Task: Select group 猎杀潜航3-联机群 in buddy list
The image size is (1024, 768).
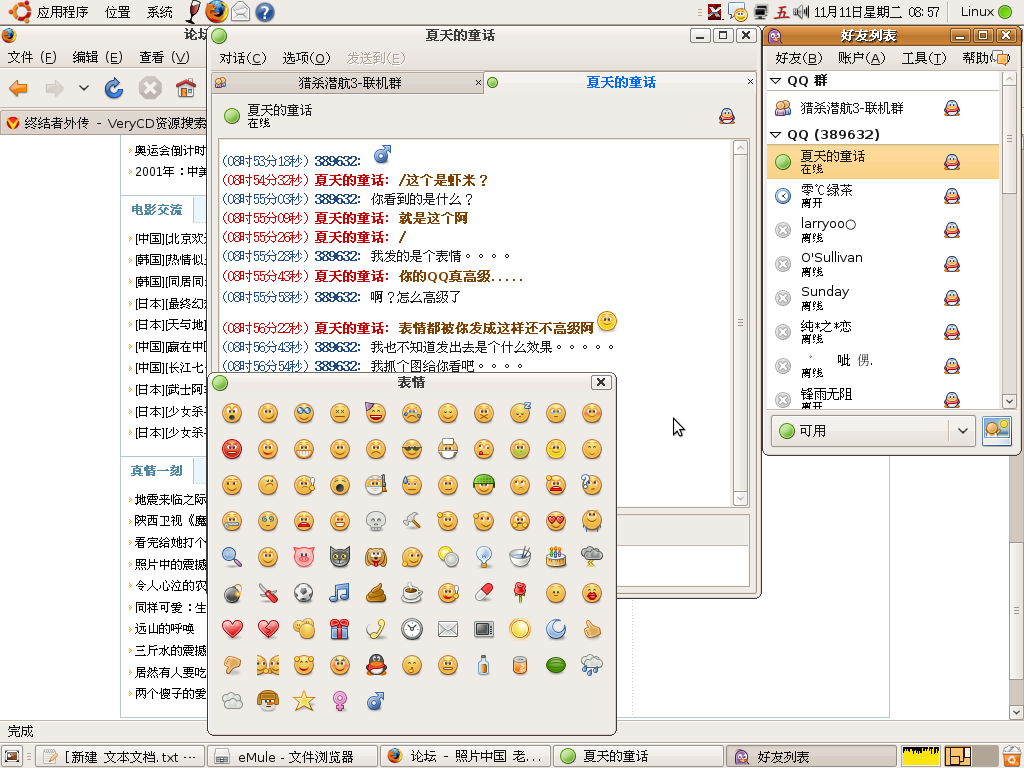Action: coord(883,108)
